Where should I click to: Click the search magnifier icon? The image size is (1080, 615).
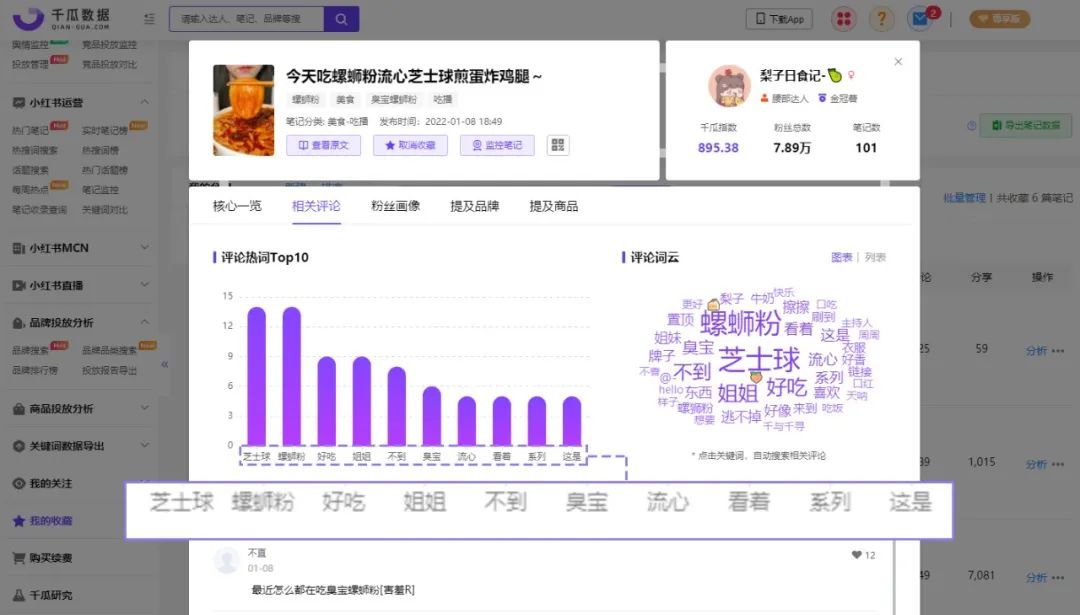pyautogui.click(x=340, y=19)
